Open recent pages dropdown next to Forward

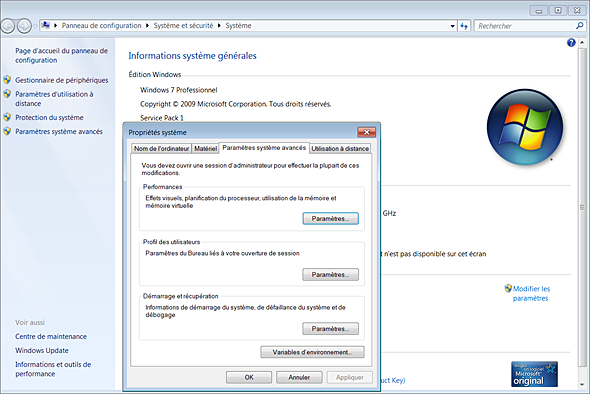(x=35, y=26)
